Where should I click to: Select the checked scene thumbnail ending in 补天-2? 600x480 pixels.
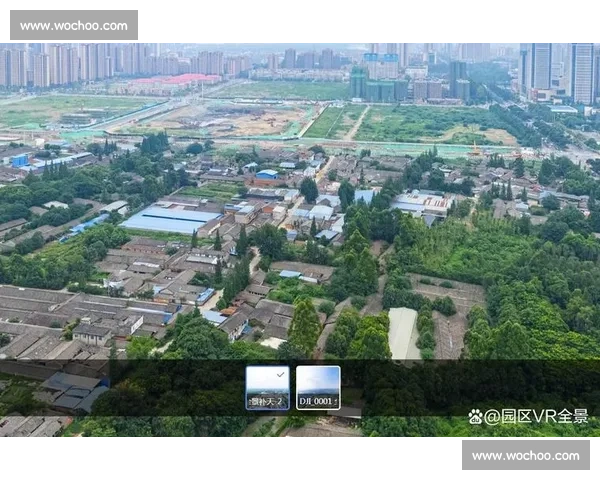tap(267, 388)
